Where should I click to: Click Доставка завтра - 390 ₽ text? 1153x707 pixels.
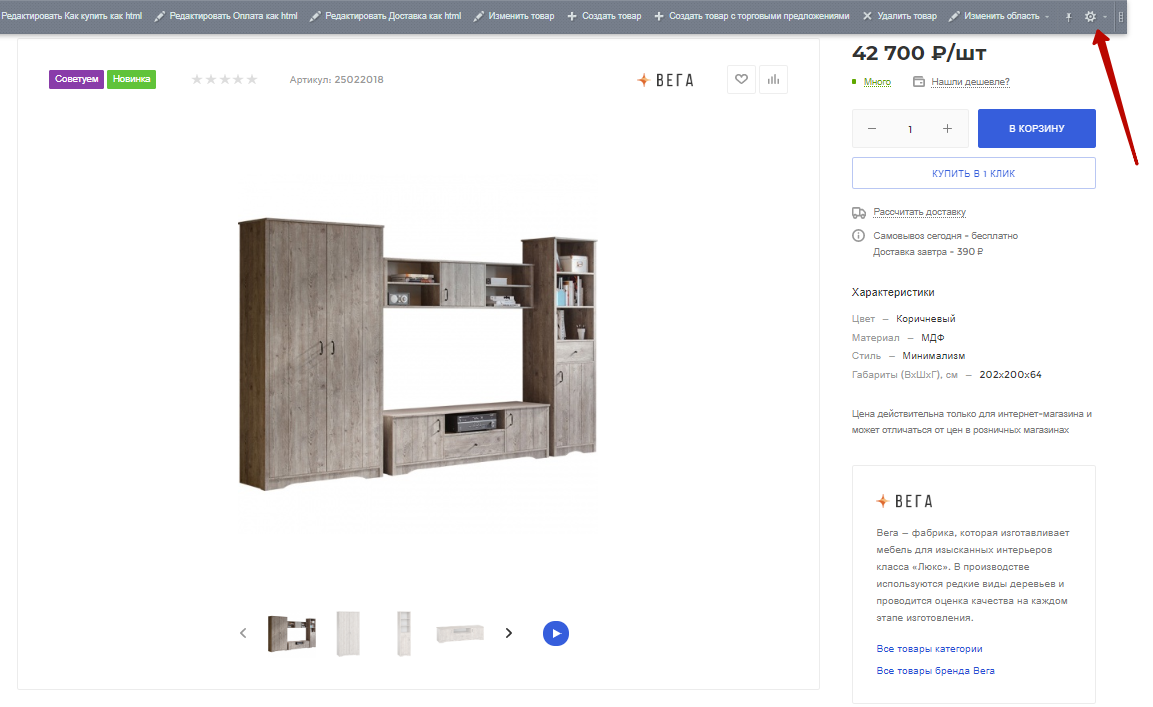[x=928, y=252]
